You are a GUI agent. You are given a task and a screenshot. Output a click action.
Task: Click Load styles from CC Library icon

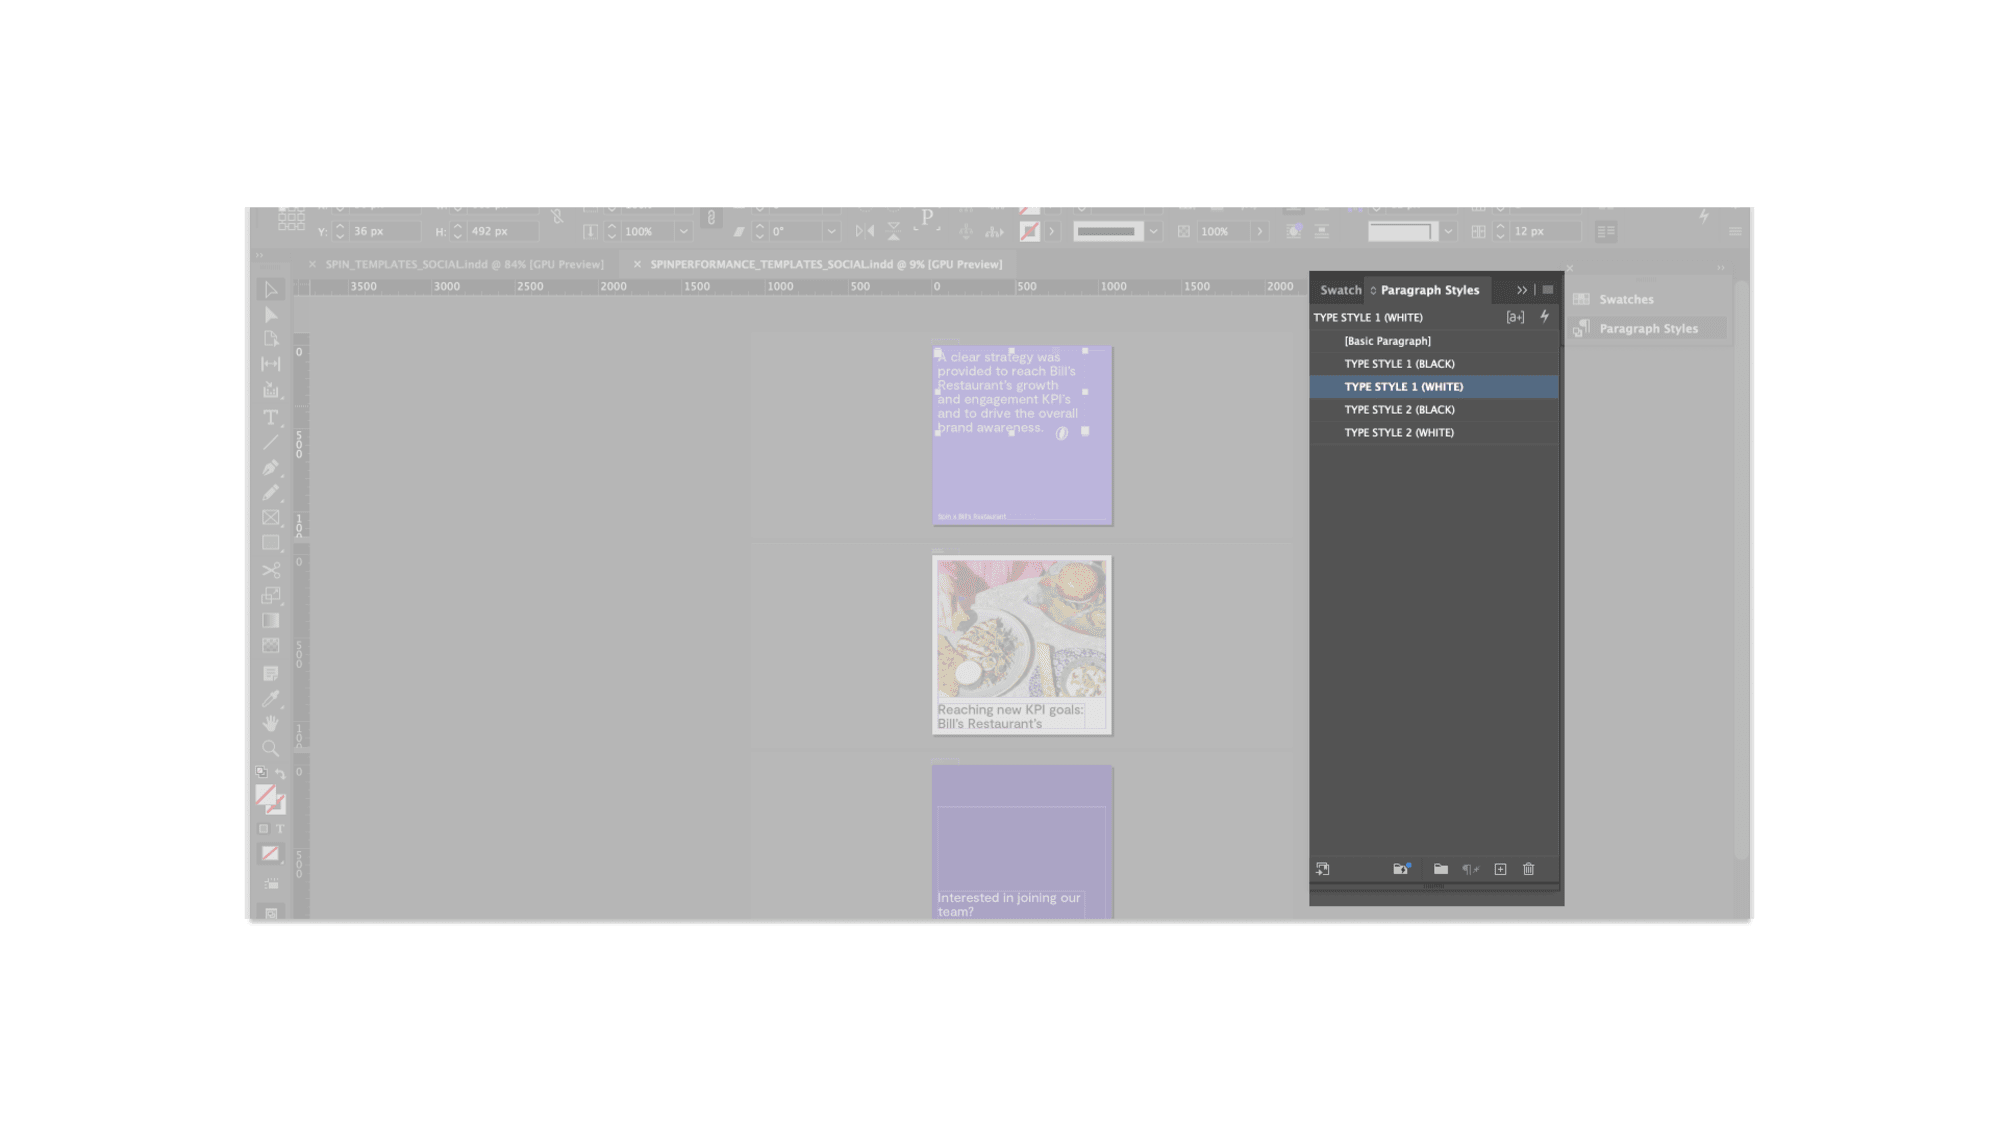tap(1402, 869)
